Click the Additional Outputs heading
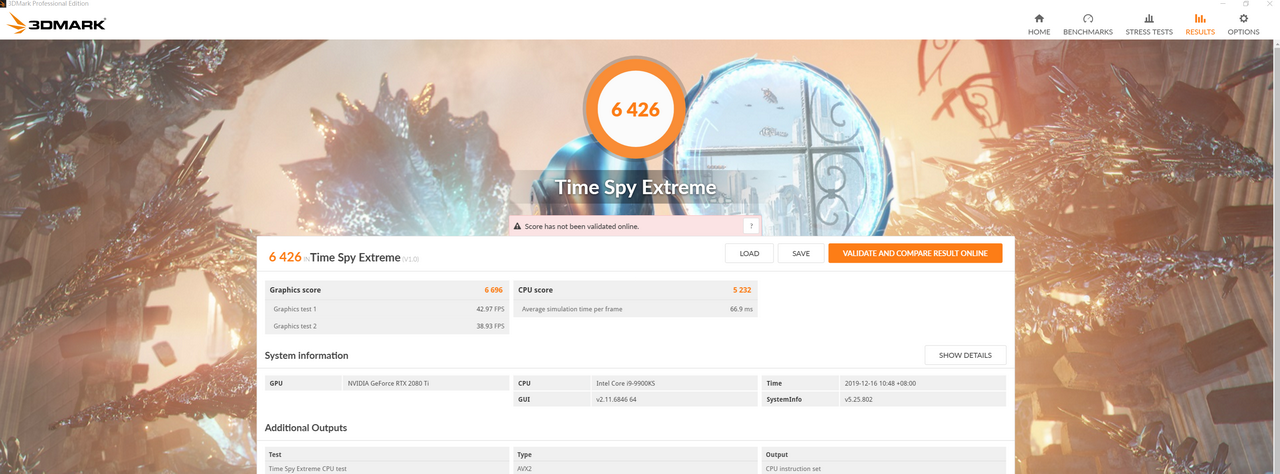Image resolution: width=1280 pixels, height=474 pixels. pyautogui.click(x=306, y=428)
